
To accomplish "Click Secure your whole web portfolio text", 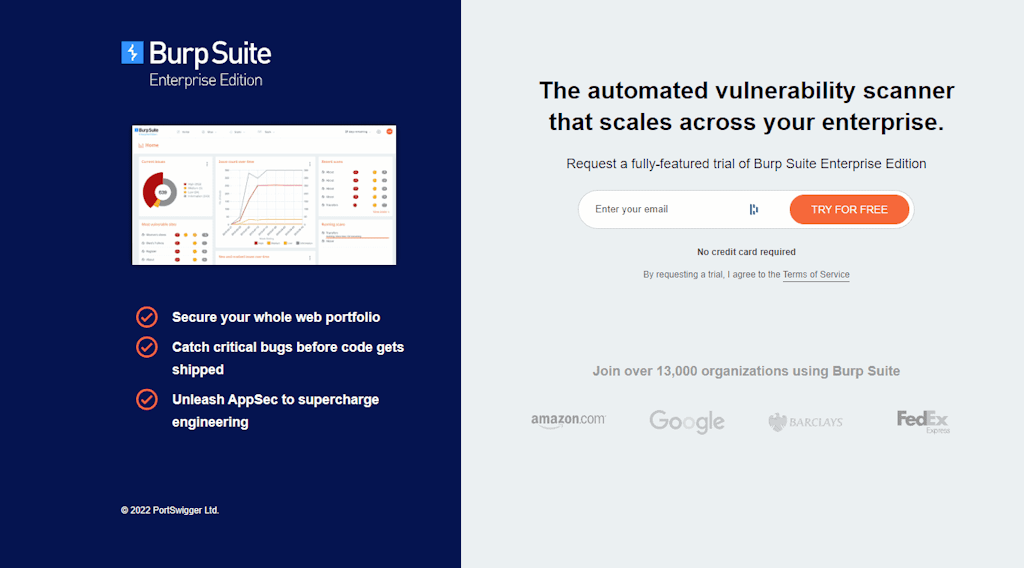I will click(x=276, y=317).
